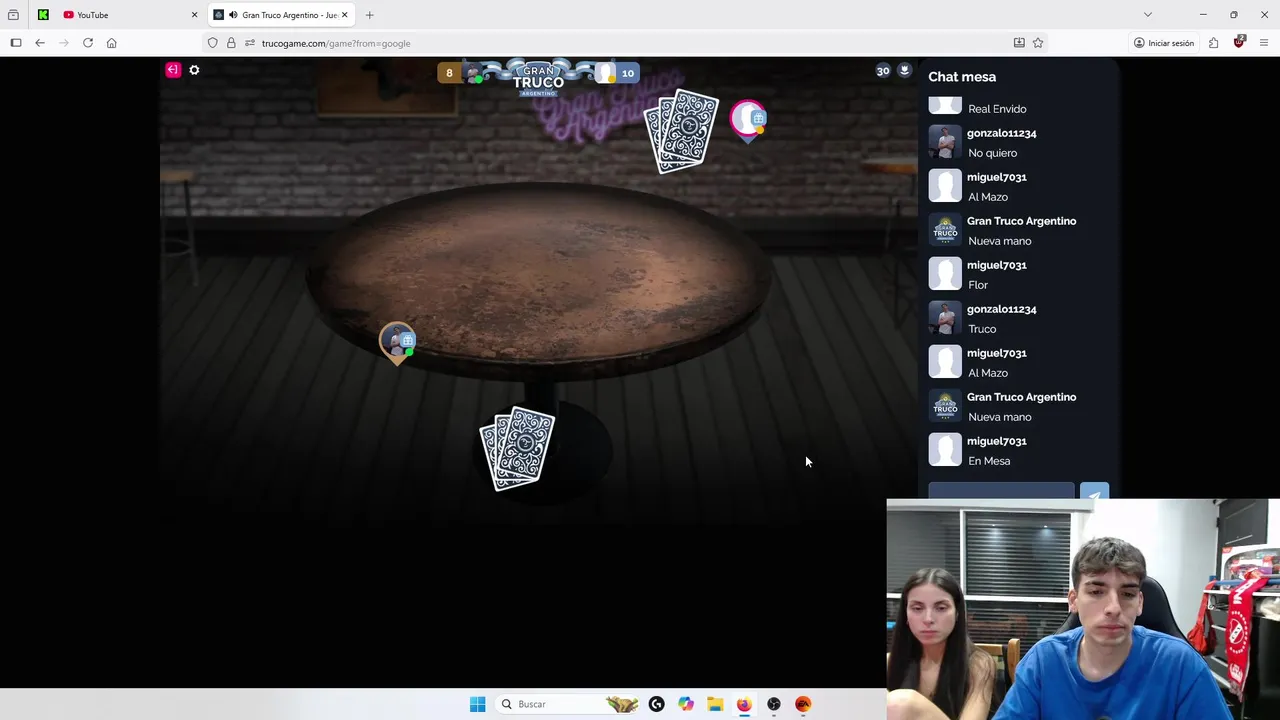Click the Chat mesa header
This screenshot has height=720, width=1280.
(x=962, y=77)
